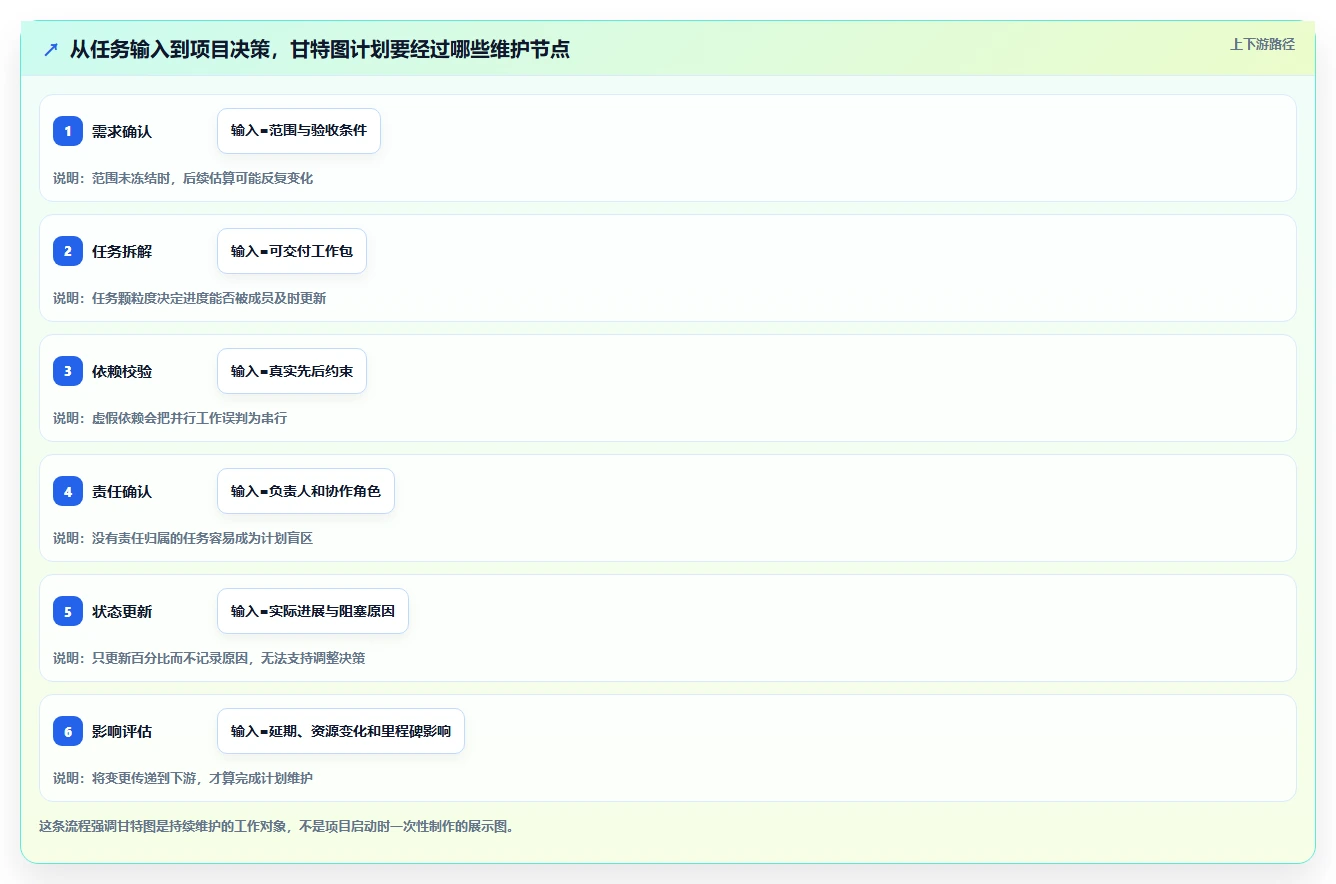Click the 责任确认 step title
This screenshot has width=1336, height=884.
point(122,491)
